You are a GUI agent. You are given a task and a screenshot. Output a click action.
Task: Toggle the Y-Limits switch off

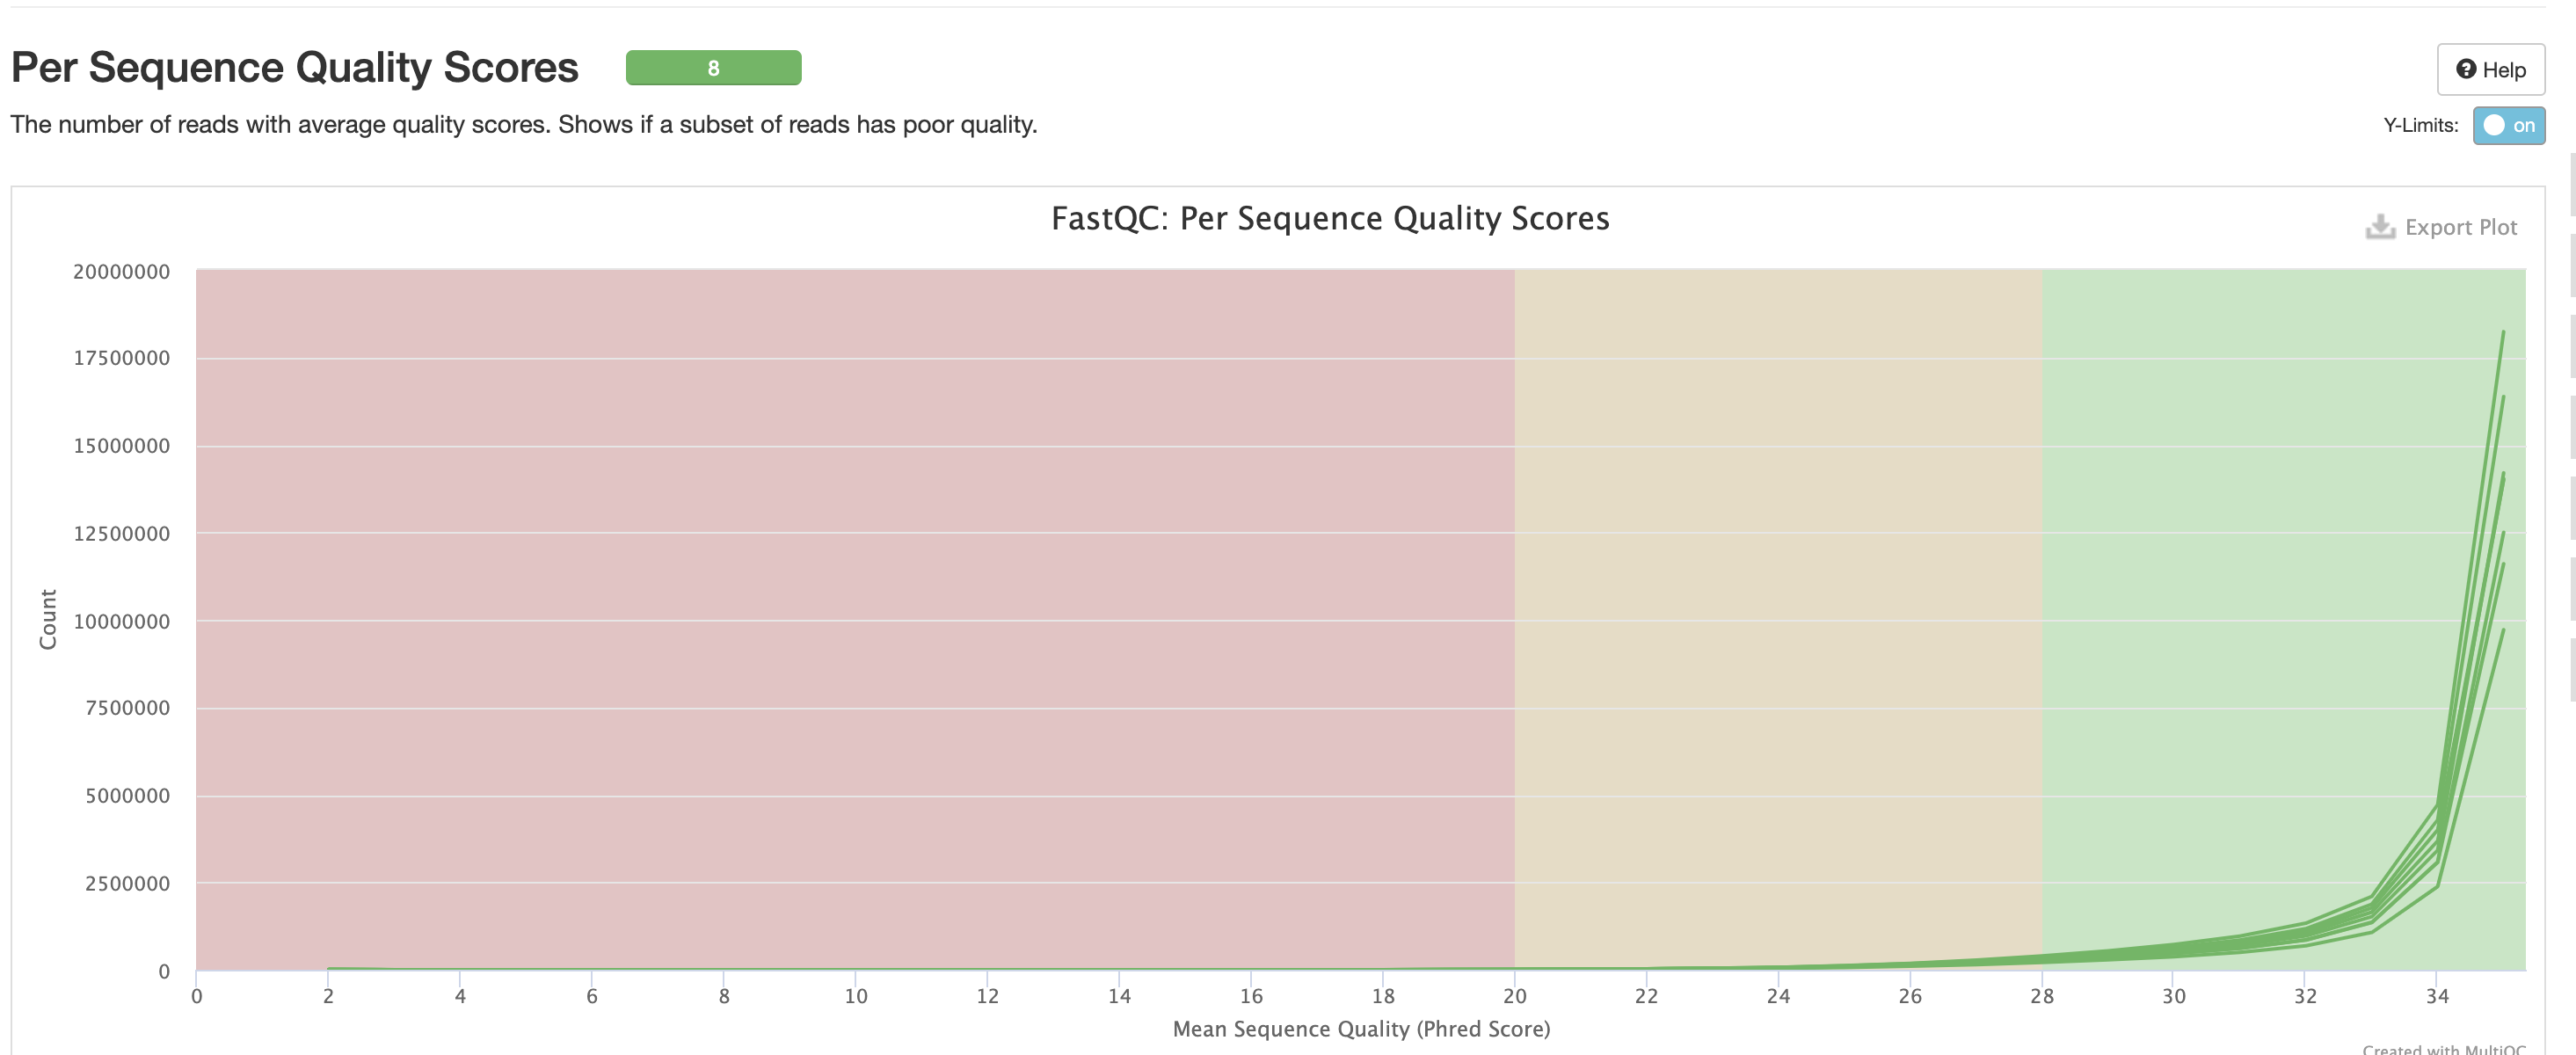pyautogui.click(x=2508, y=125)
